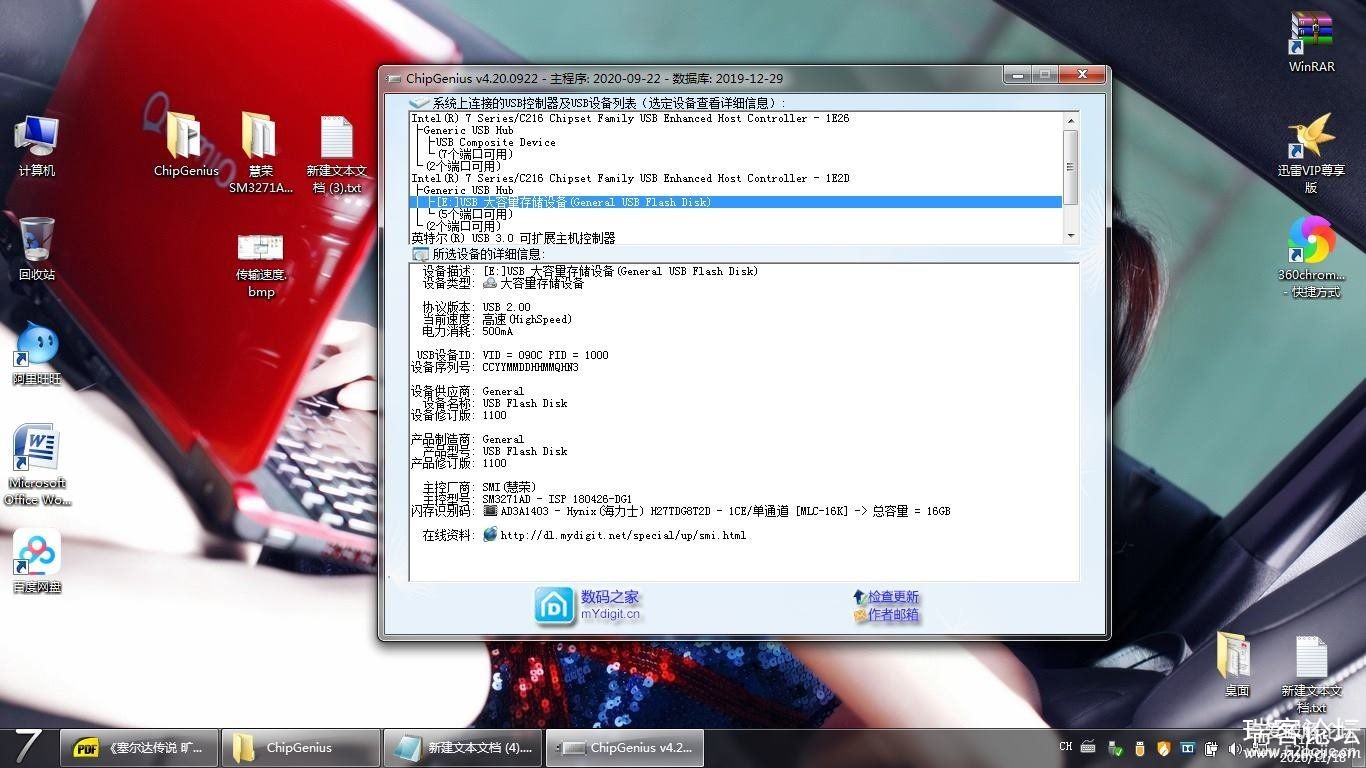This screenshot has width=1366, height=768.
Task: Click the 500mA power consumption value
Action: point(497,331)
